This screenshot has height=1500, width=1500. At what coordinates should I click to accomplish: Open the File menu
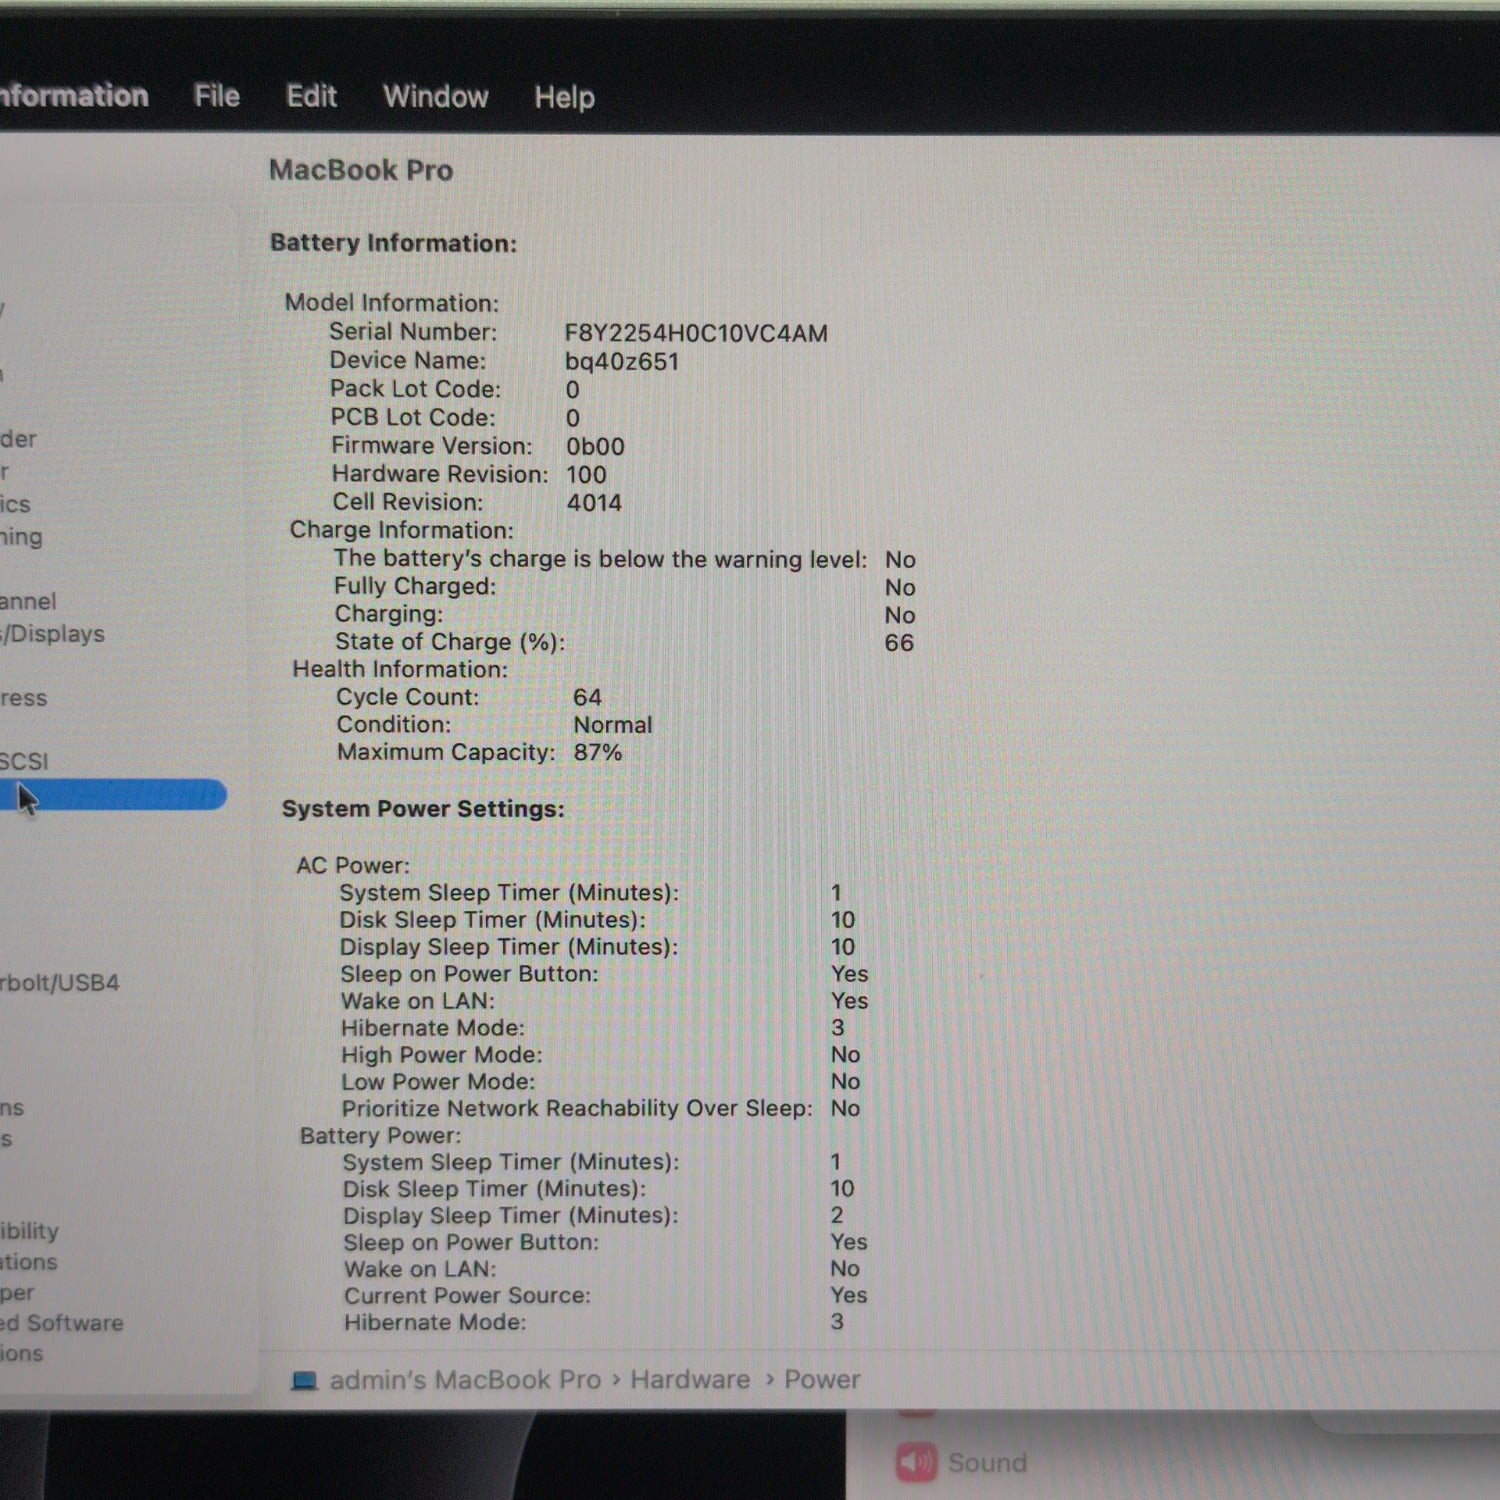(x=216, y=96)
